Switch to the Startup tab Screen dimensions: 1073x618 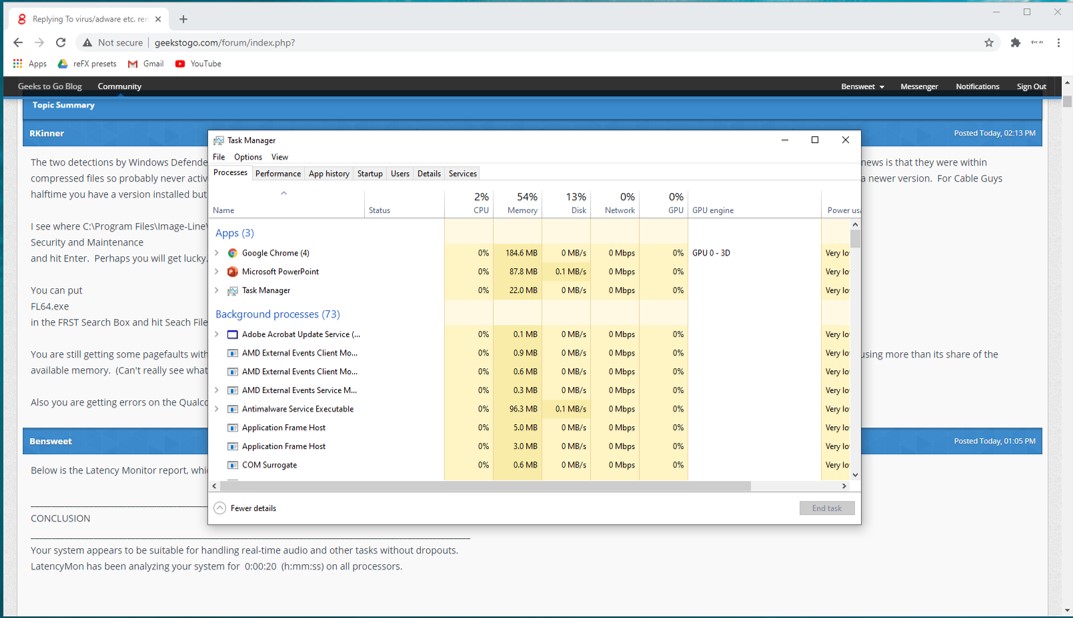coord(370,174)
